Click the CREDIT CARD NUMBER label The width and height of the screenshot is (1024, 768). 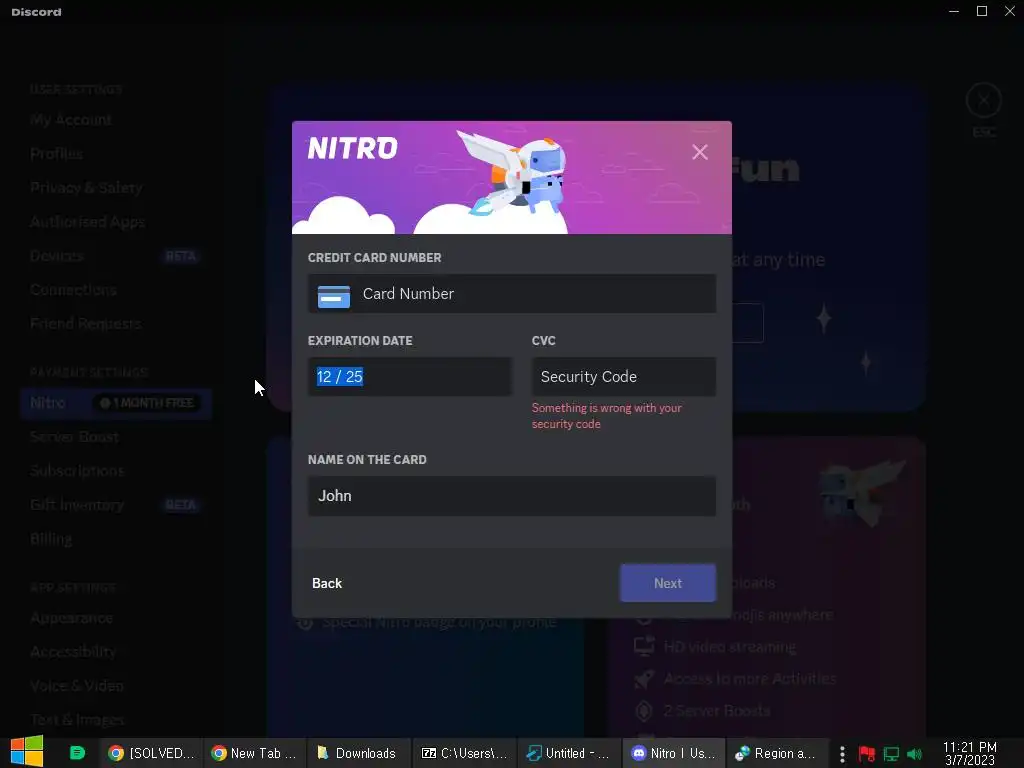[x=374, y=258]
